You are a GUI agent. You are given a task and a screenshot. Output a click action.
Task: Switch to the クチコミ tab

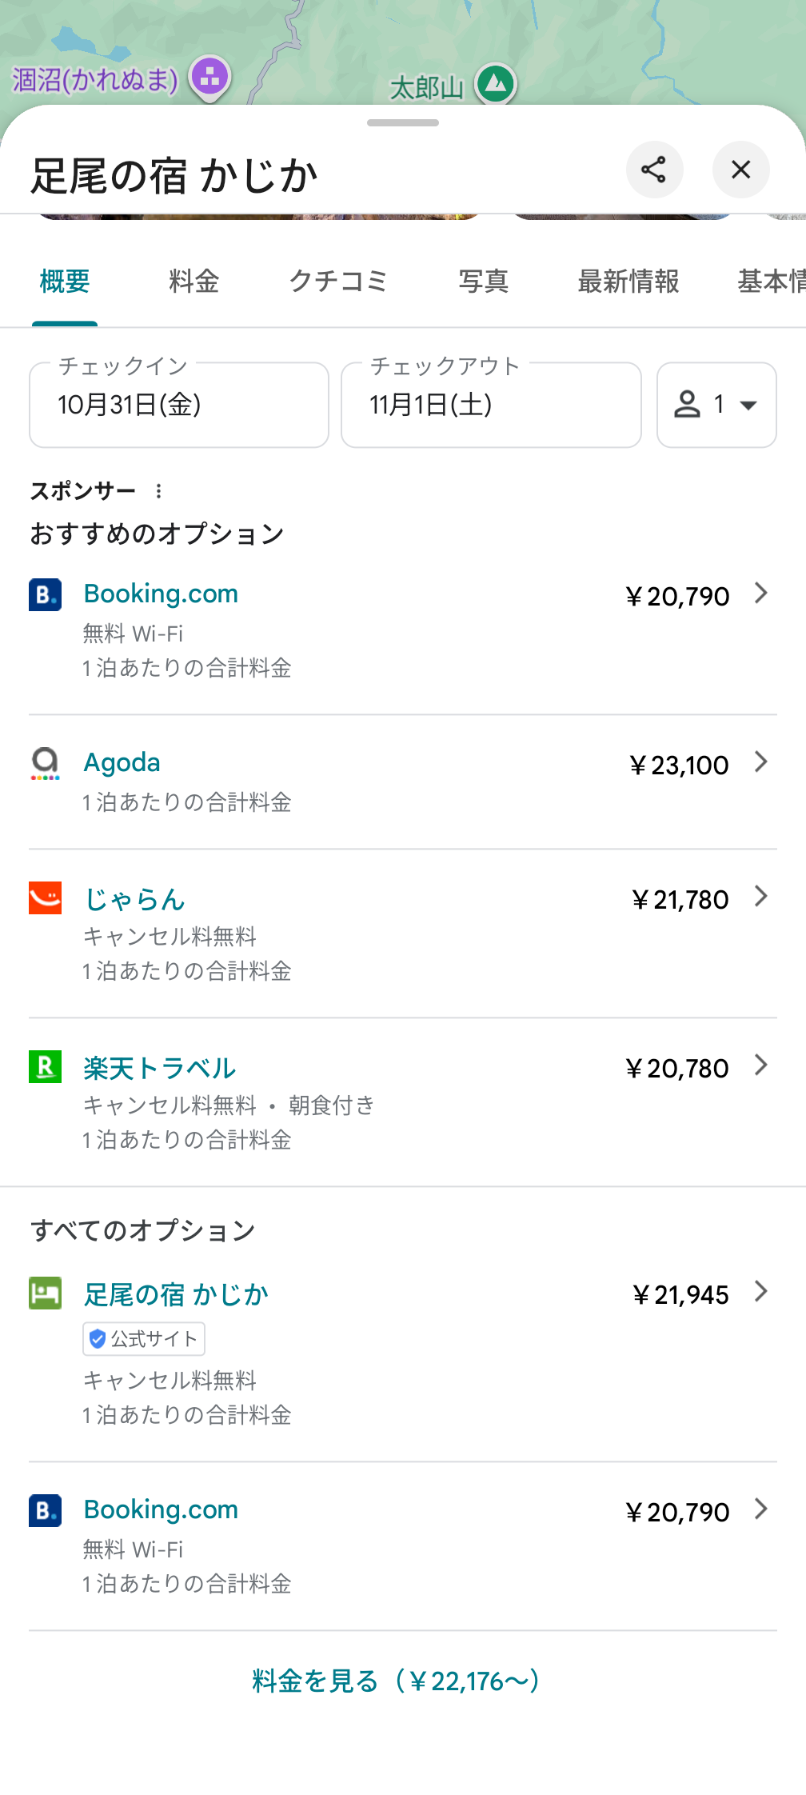tap(338, 282)
